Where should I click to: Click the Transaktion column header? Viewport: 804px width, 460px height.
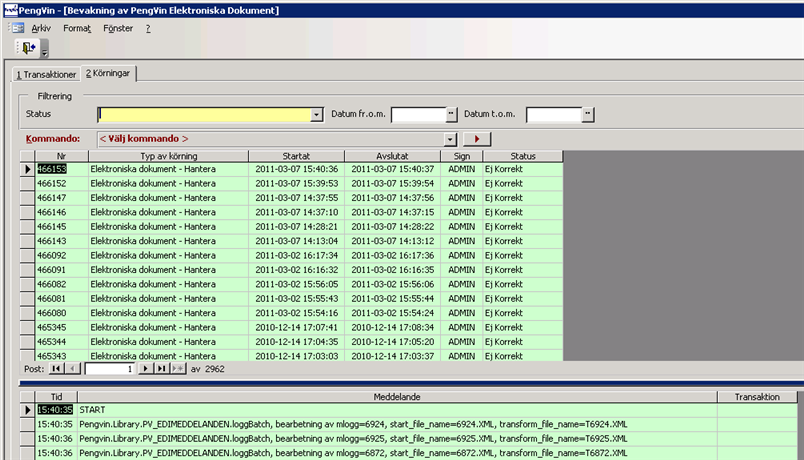click(757, 397)
